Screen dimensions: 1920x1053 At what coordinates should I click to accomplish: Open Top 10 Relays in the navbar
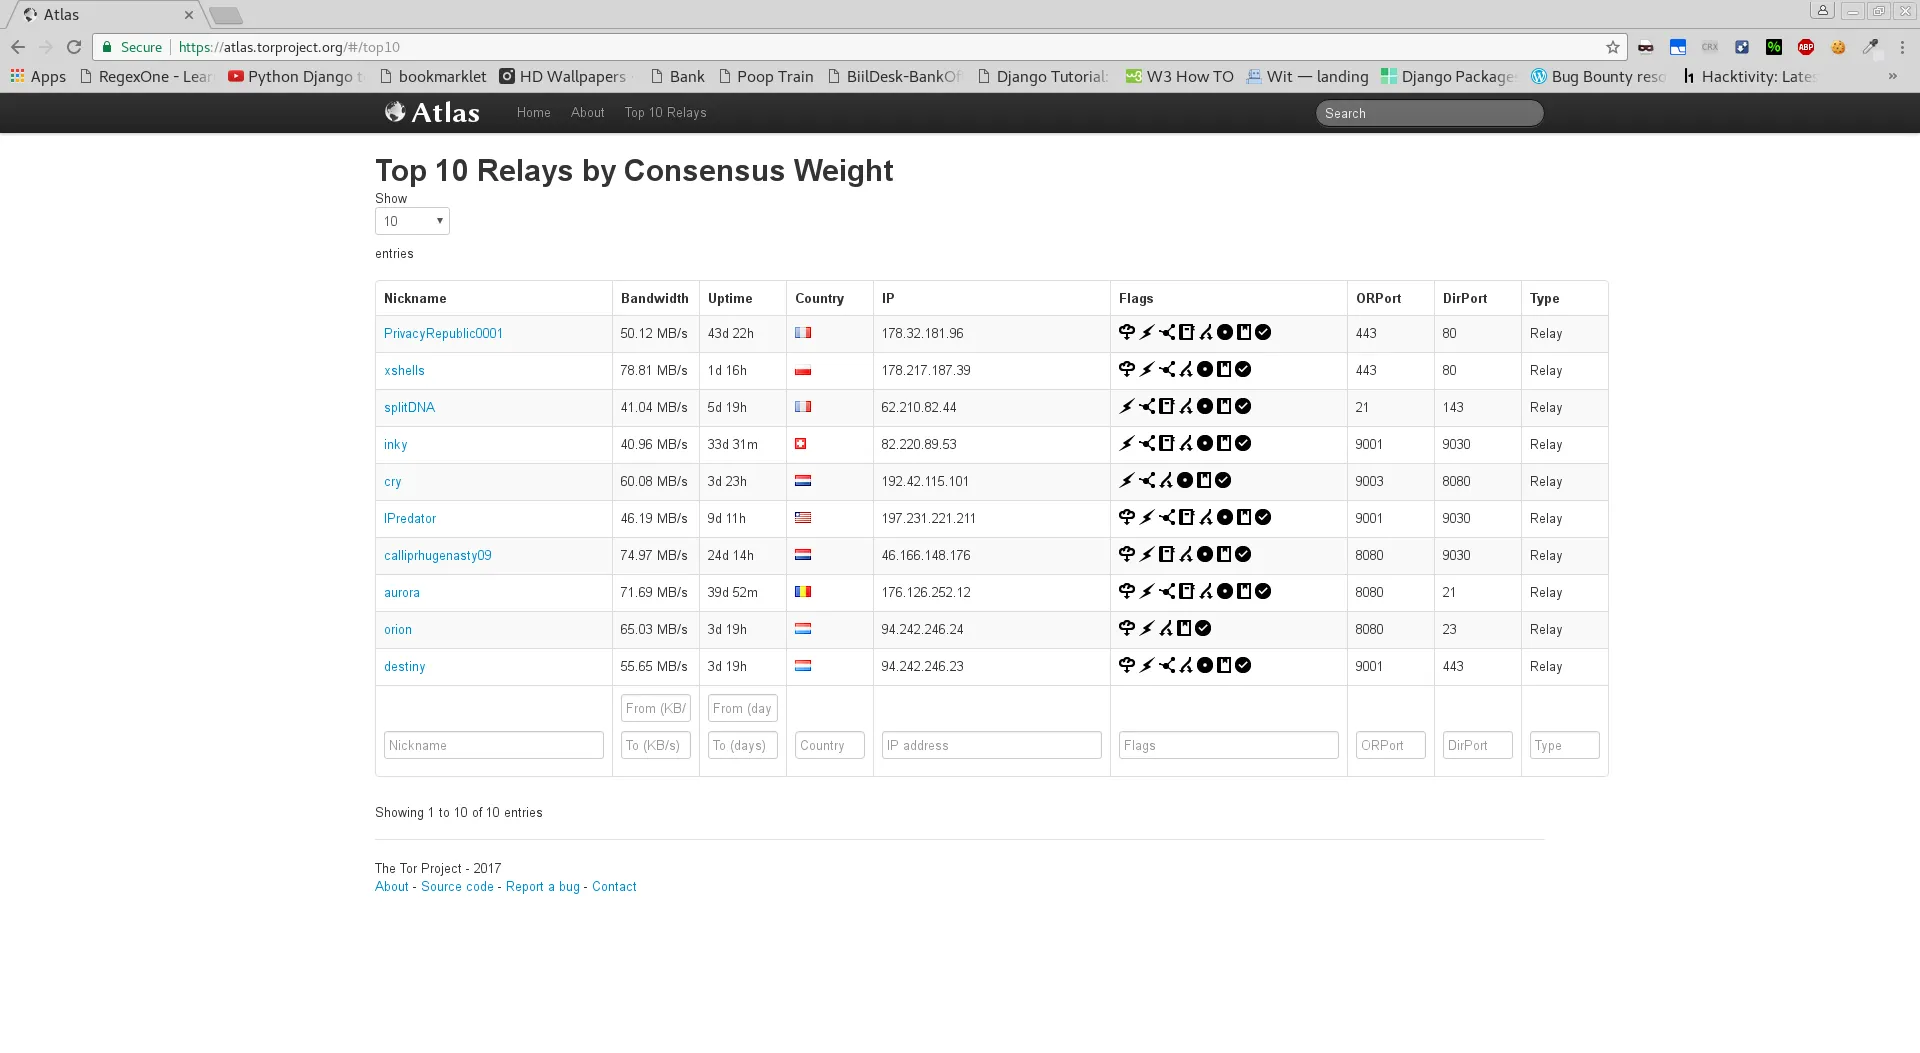point(666,113)
